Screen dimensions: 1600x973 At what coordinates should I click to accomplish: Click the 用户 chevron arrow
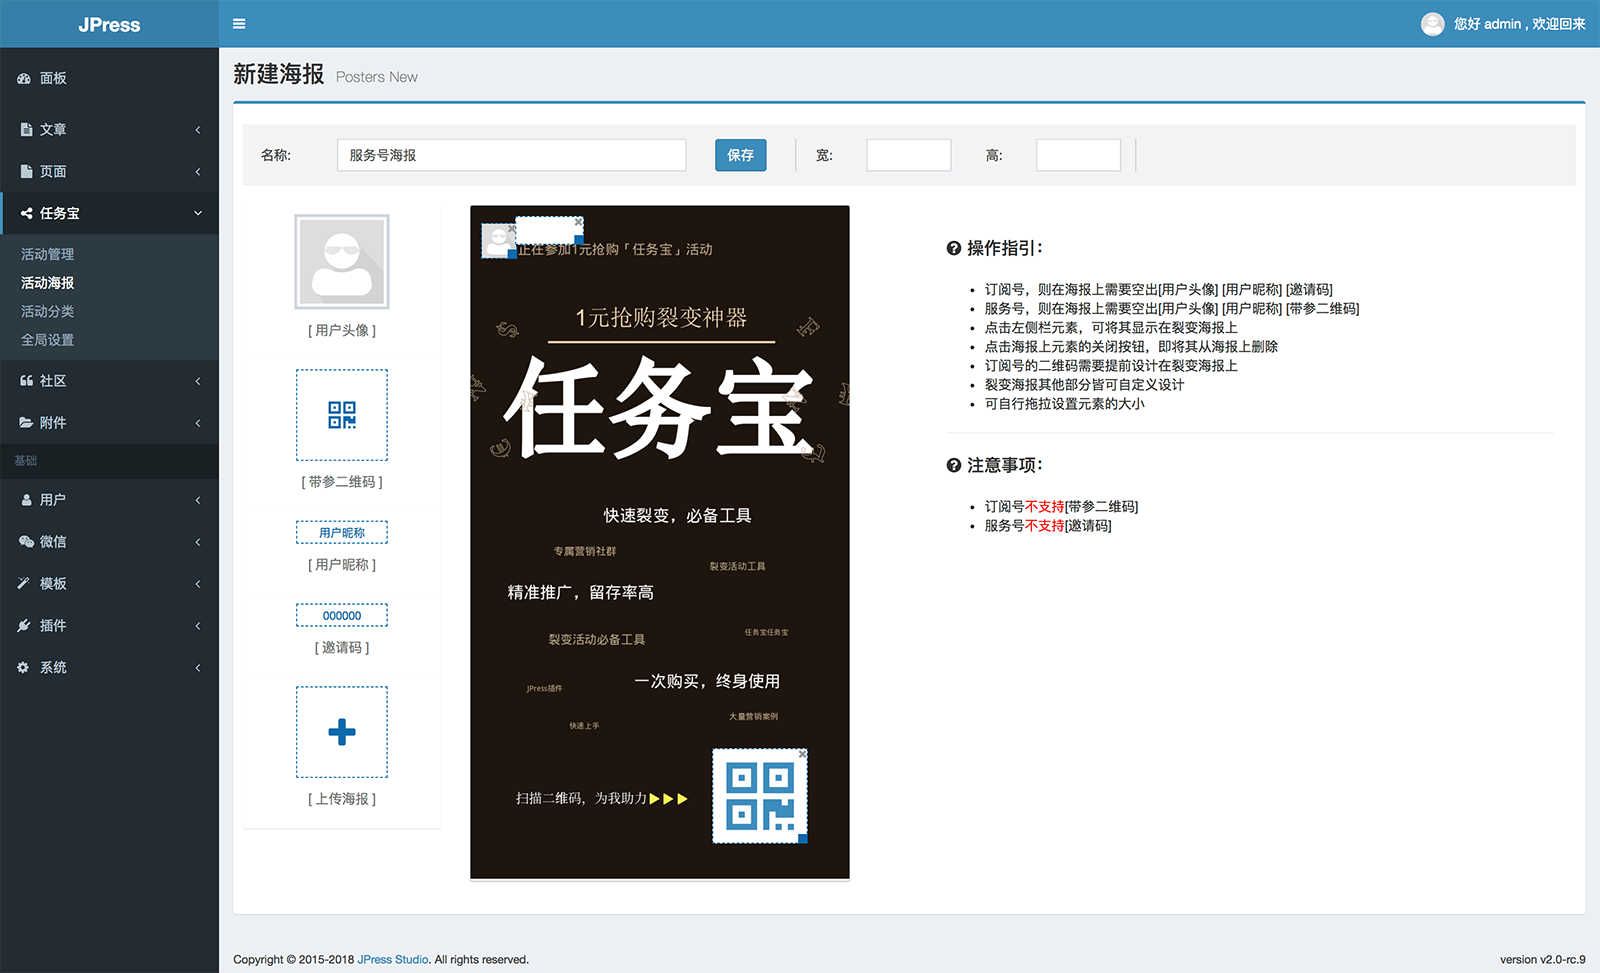pos(198,500)
